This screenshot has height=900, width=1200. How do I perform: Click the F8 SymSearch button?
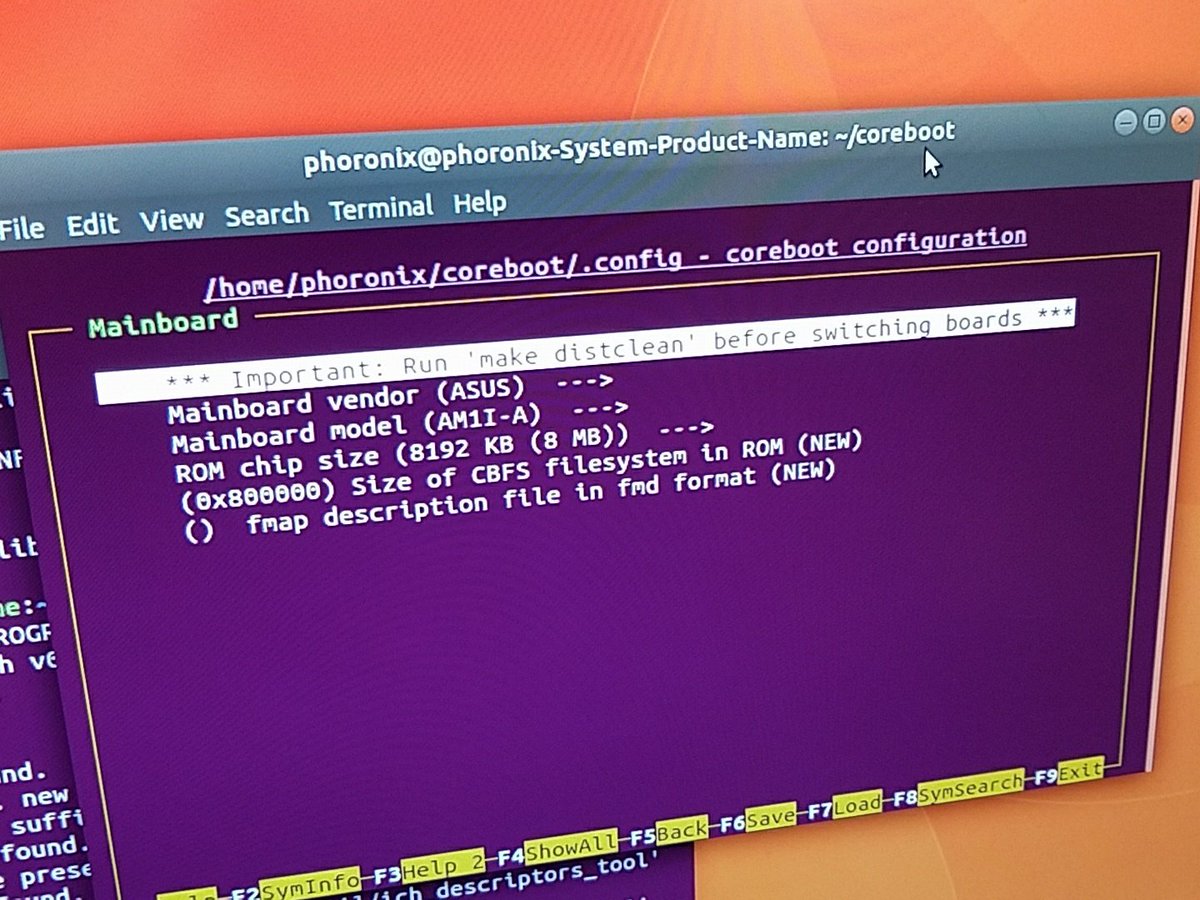pyautogui.click(x=960, y=788)
